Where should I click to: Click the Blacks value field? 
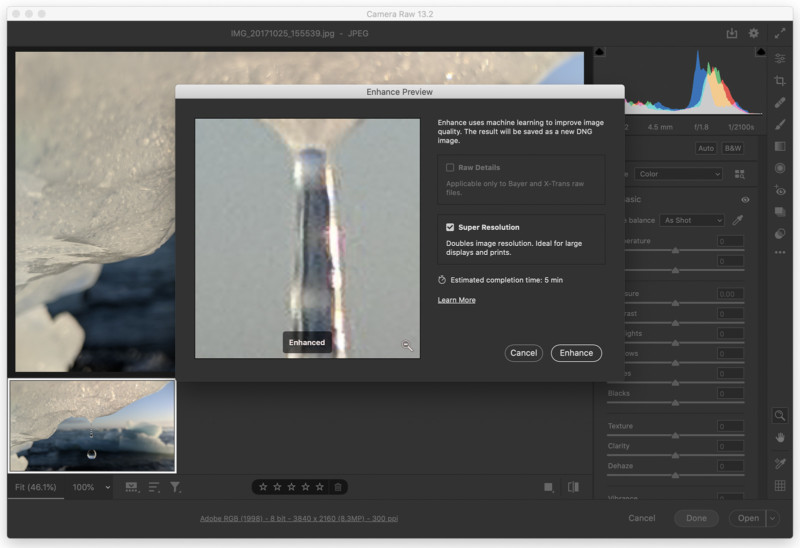(x=730, y=393)
